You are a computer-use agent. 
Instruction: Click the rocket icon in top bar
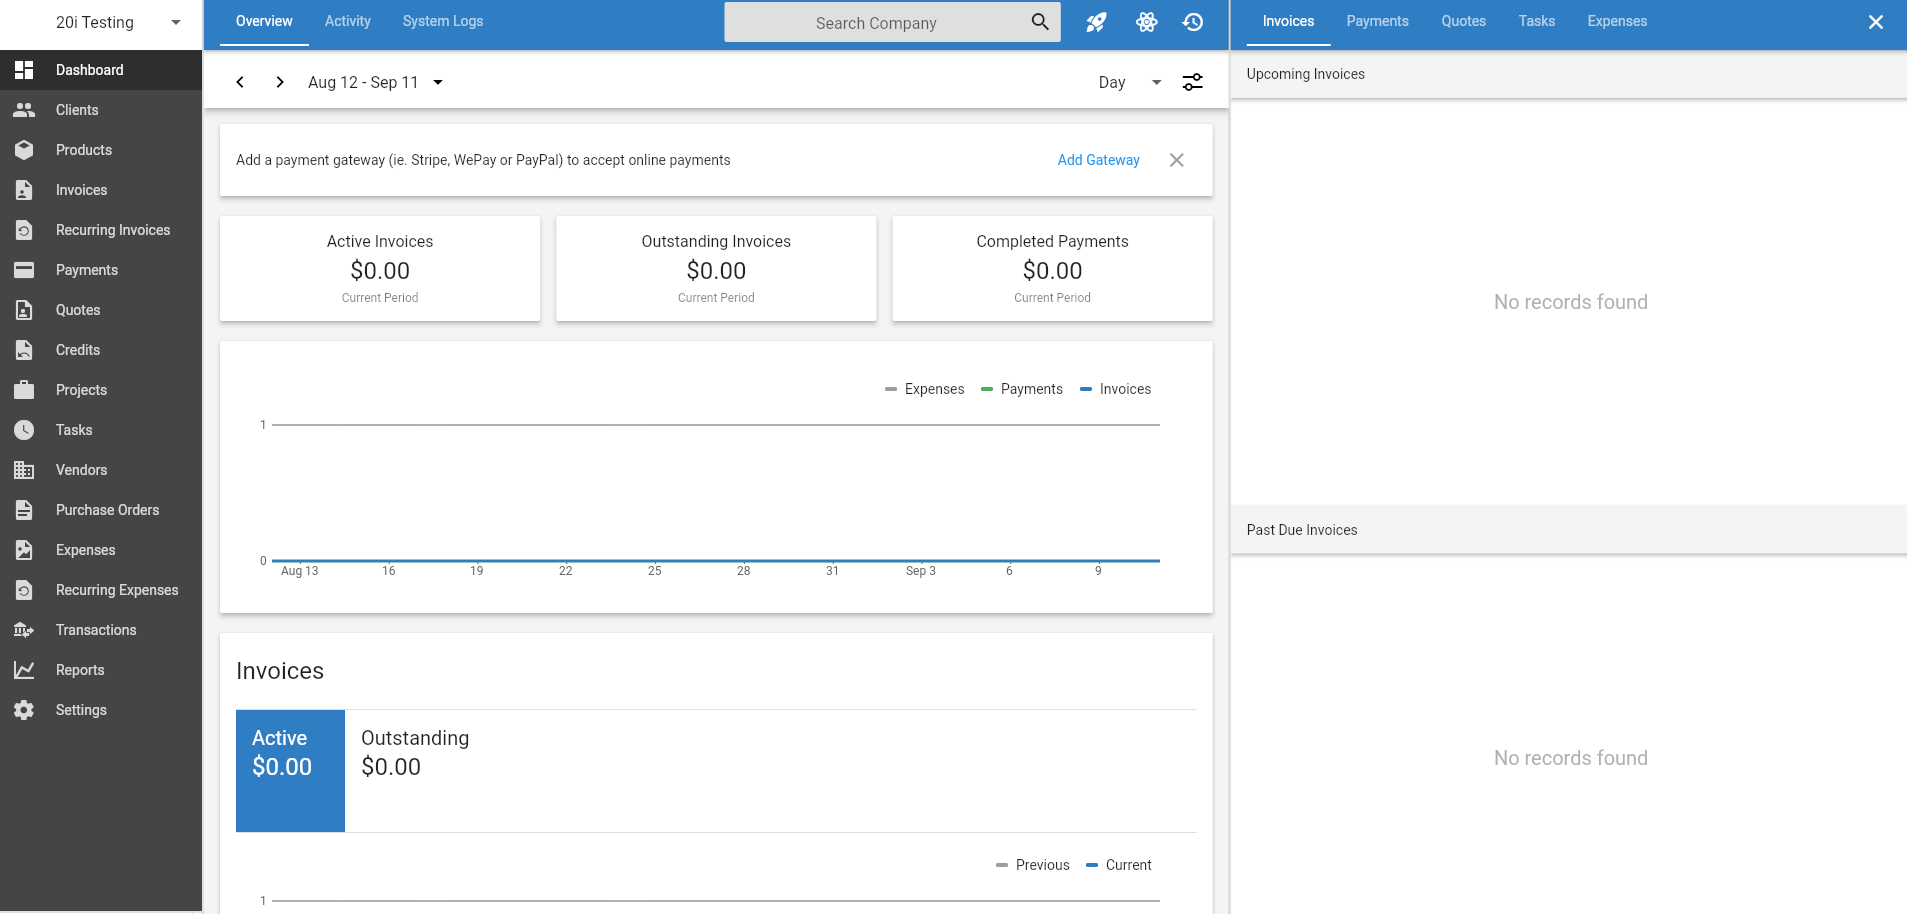click(1097, 22)
